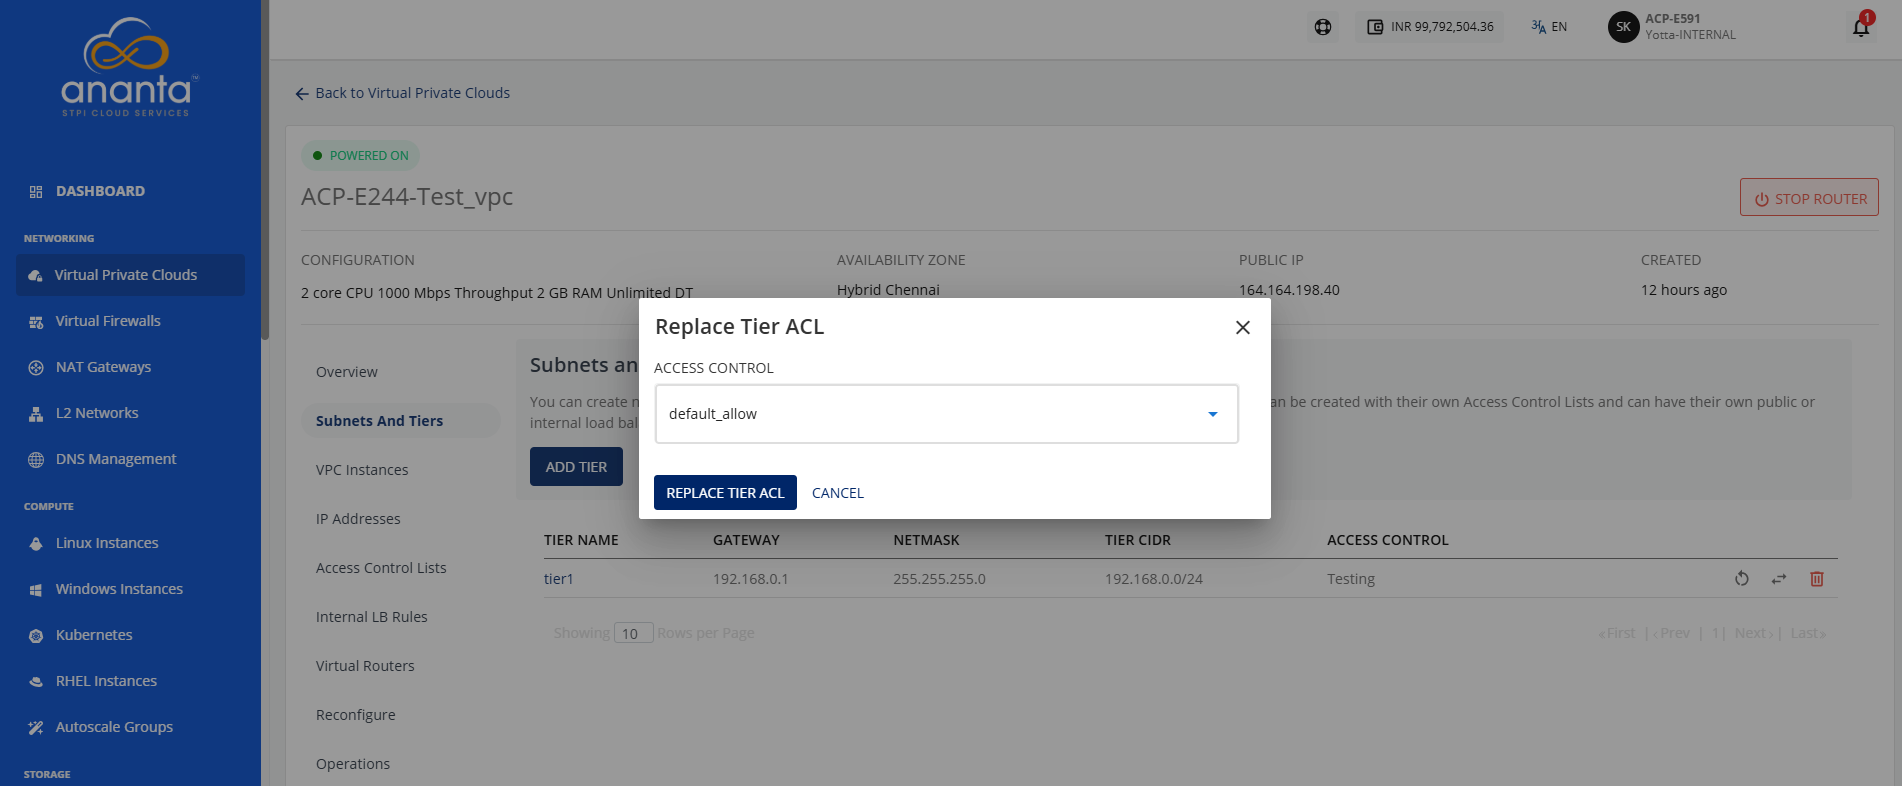Click the RHEL Instances hat icon
Image resolution: width=1902 pixels, height=786 pixels.
coord(36,682)
